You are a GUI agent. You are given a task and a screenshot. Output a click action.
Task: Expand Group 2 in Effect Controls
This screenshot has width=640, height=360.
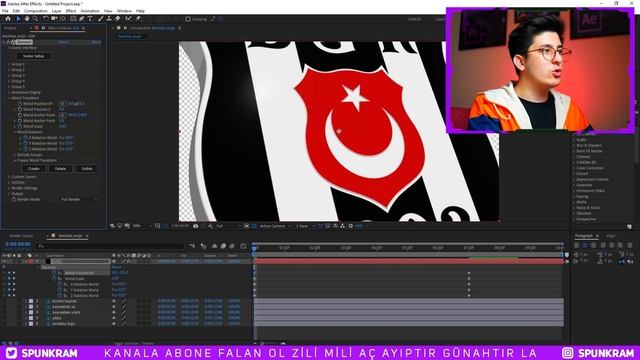click(9, 70)
